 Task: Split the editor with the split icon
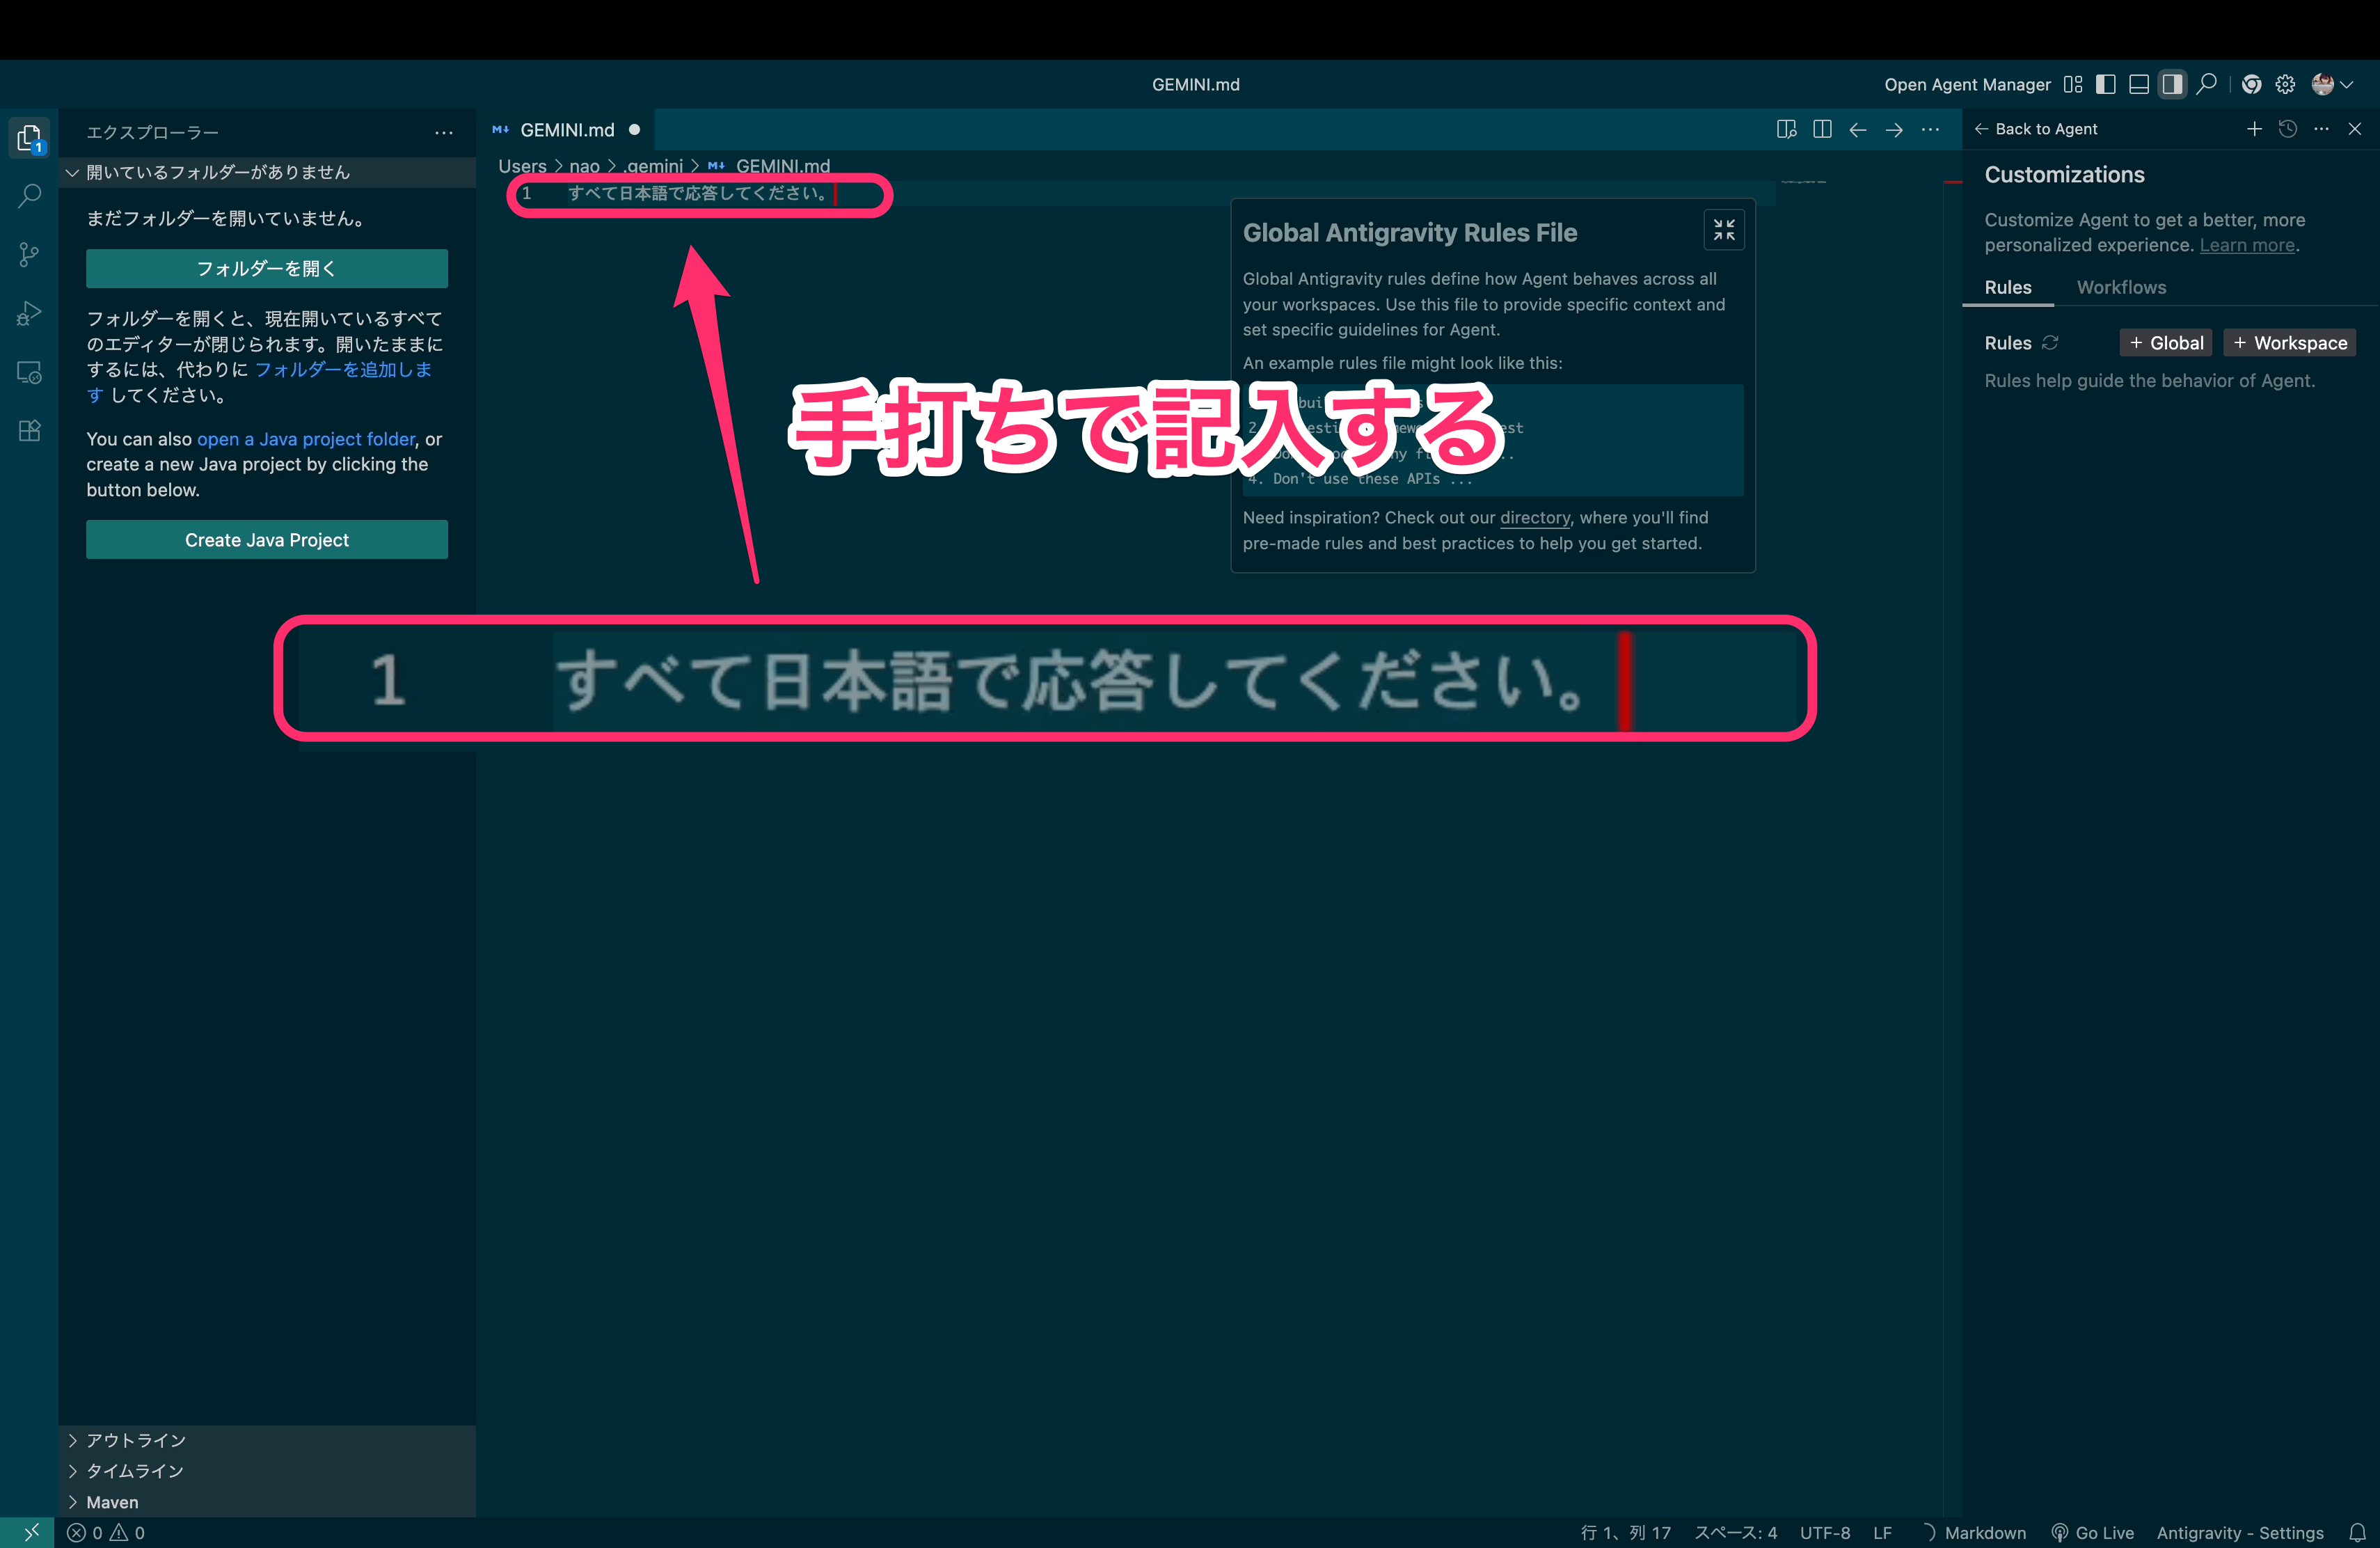[1823, 129]
